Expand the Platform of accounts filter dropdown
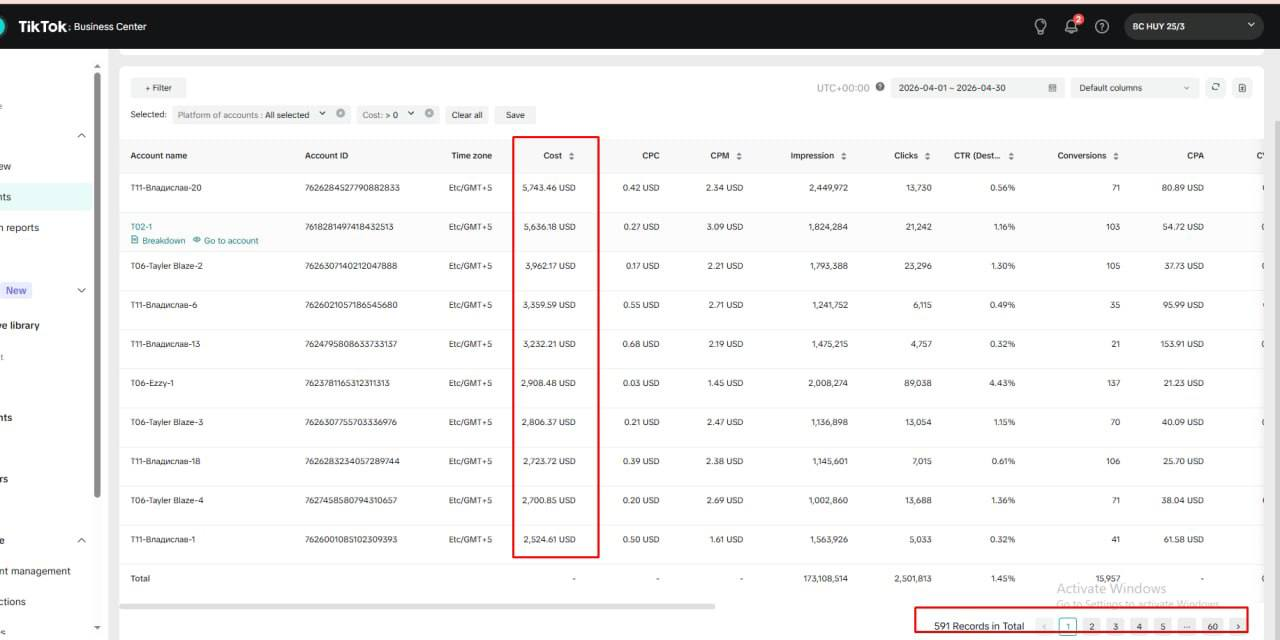Viewport: 1280px width, 640px height. pos(322,114)
